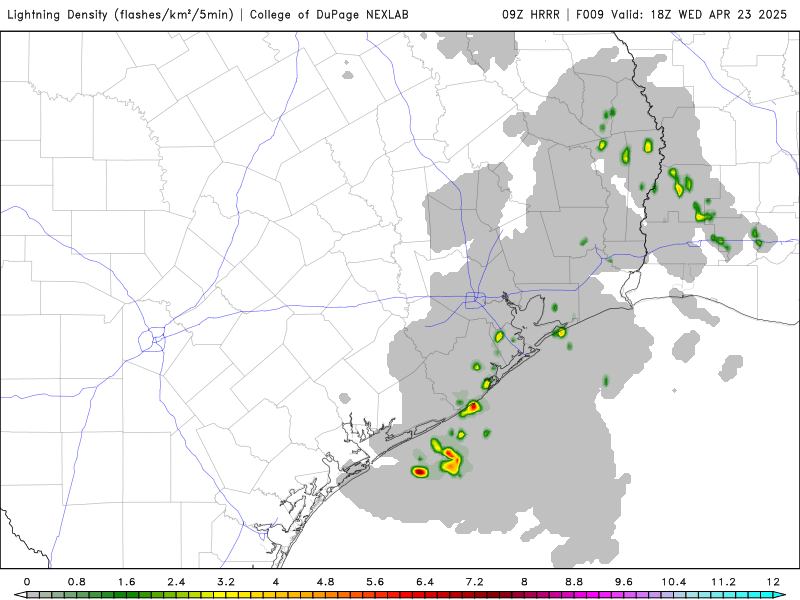
Task: Click the colorbar label "6.4"
Action: point(424,582)
